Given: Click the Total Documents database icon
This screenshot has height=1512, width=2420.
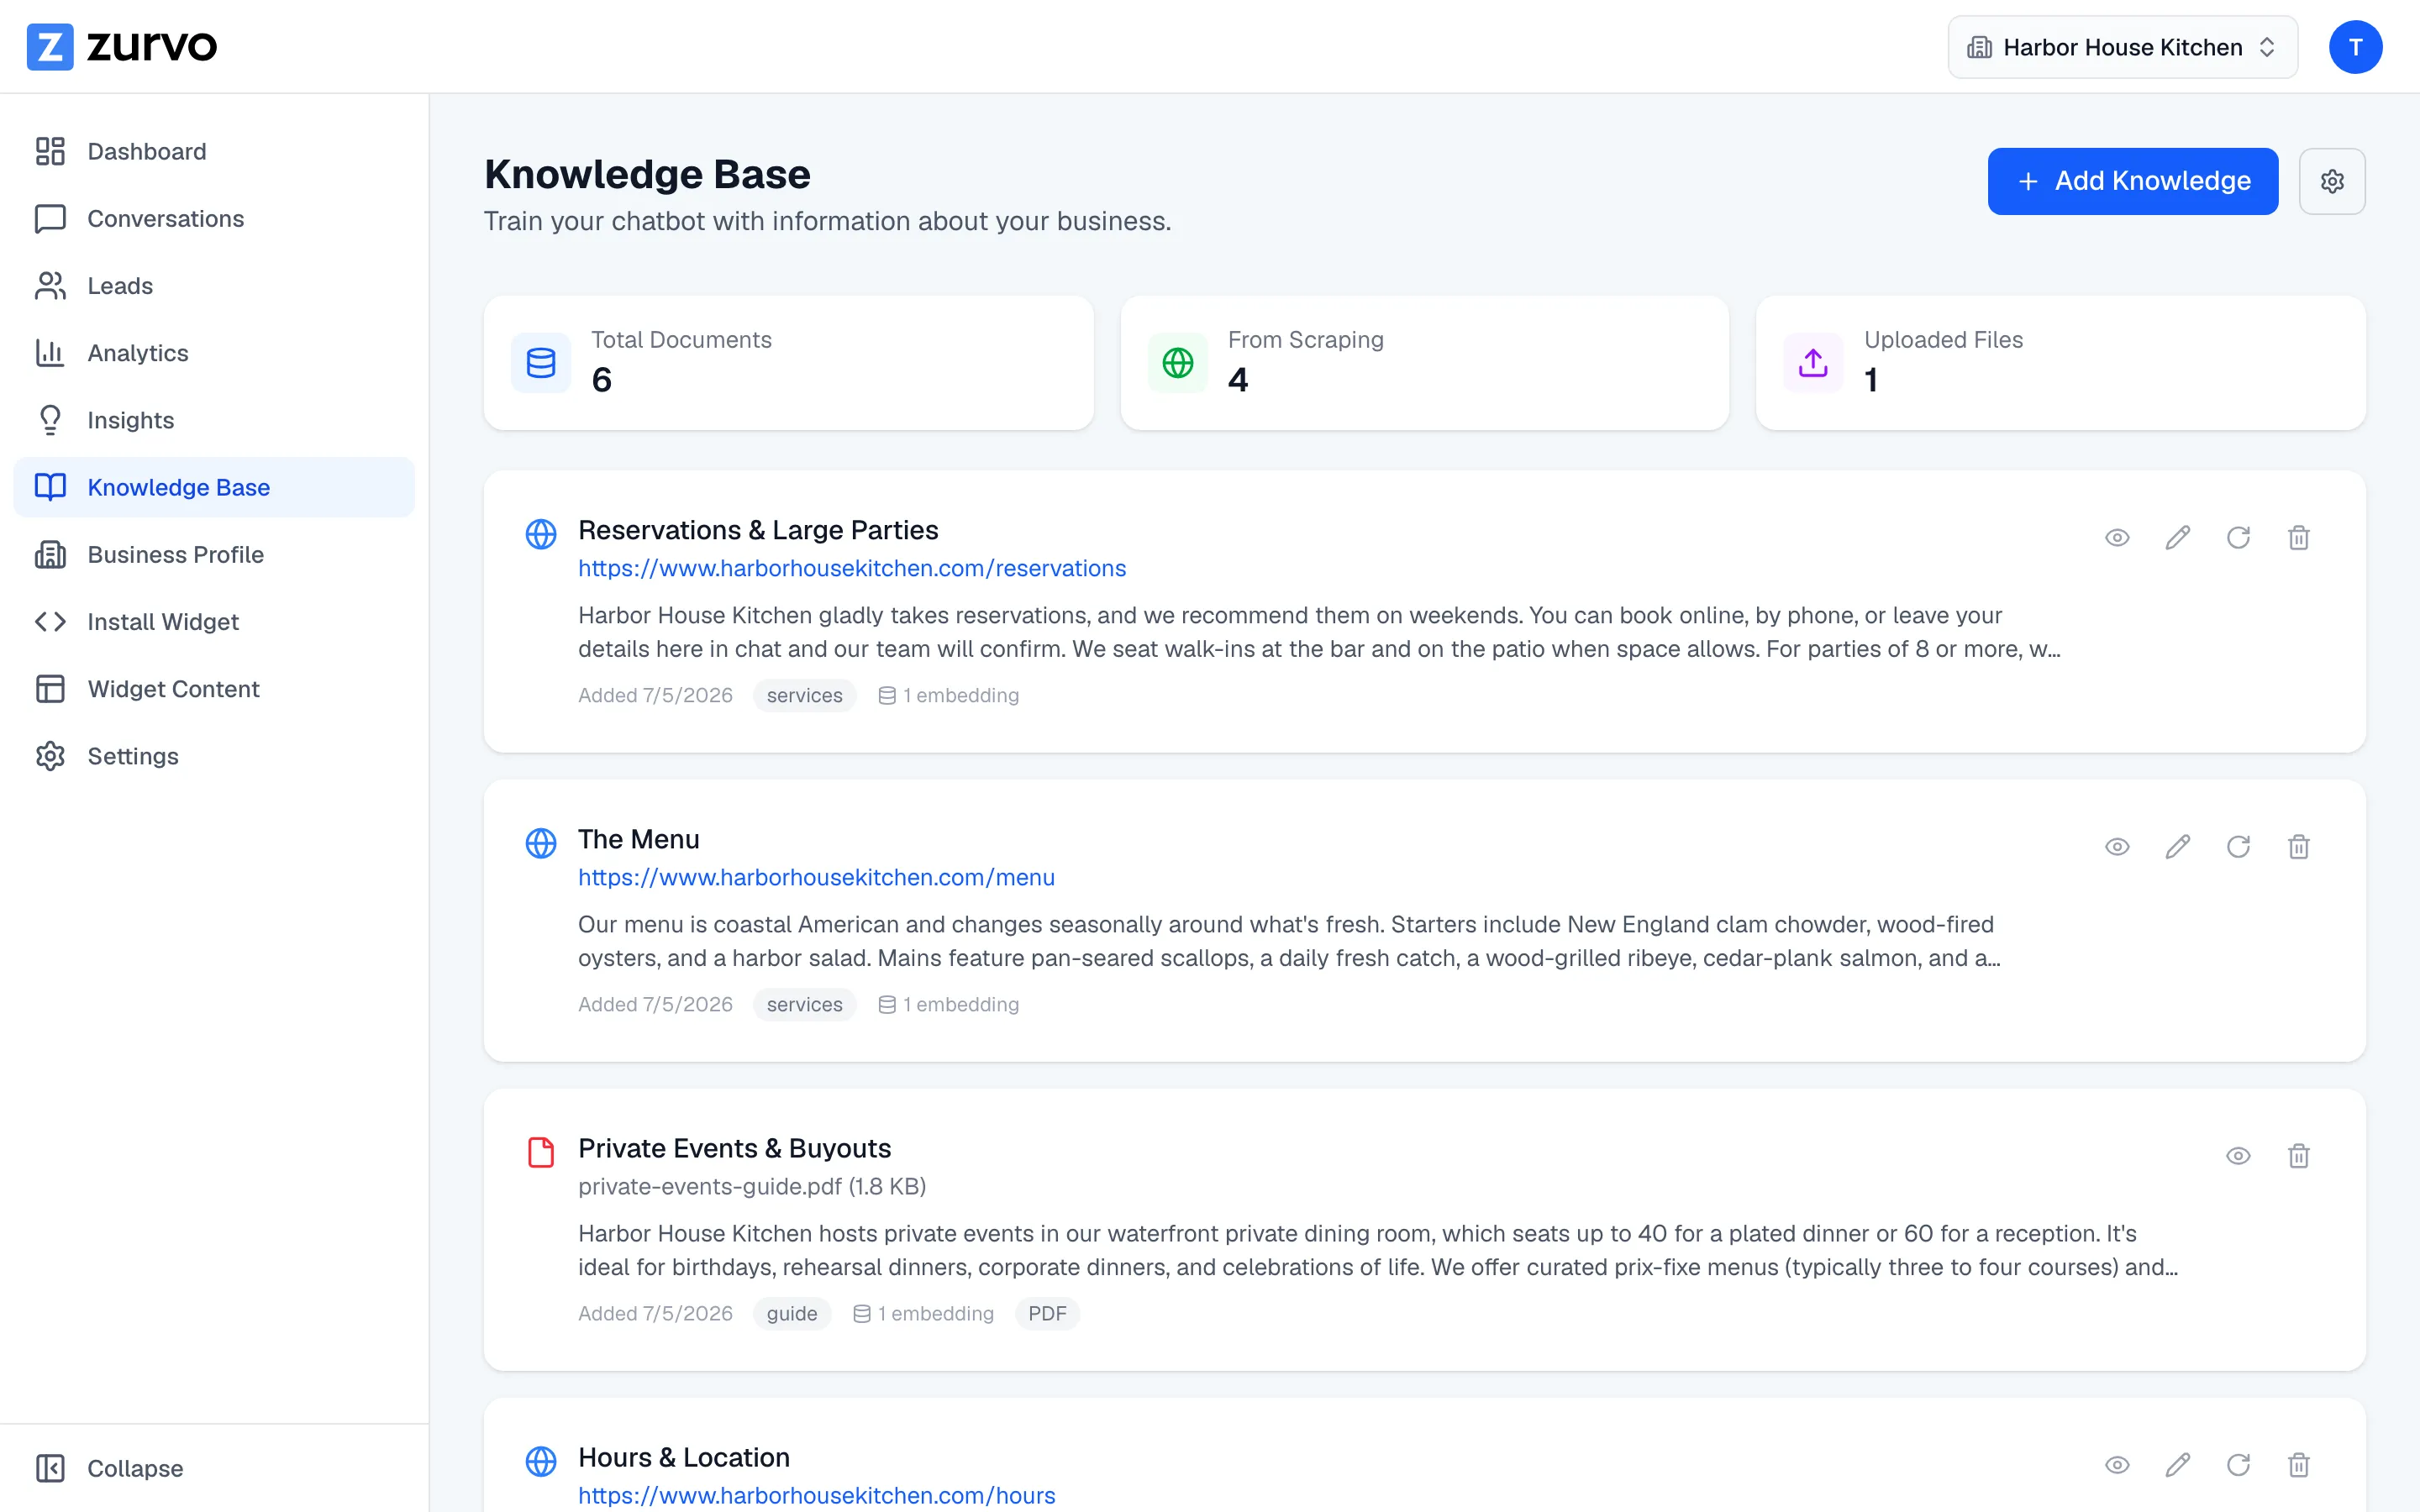Looking at the screenshot, I should tap(541, 363).
